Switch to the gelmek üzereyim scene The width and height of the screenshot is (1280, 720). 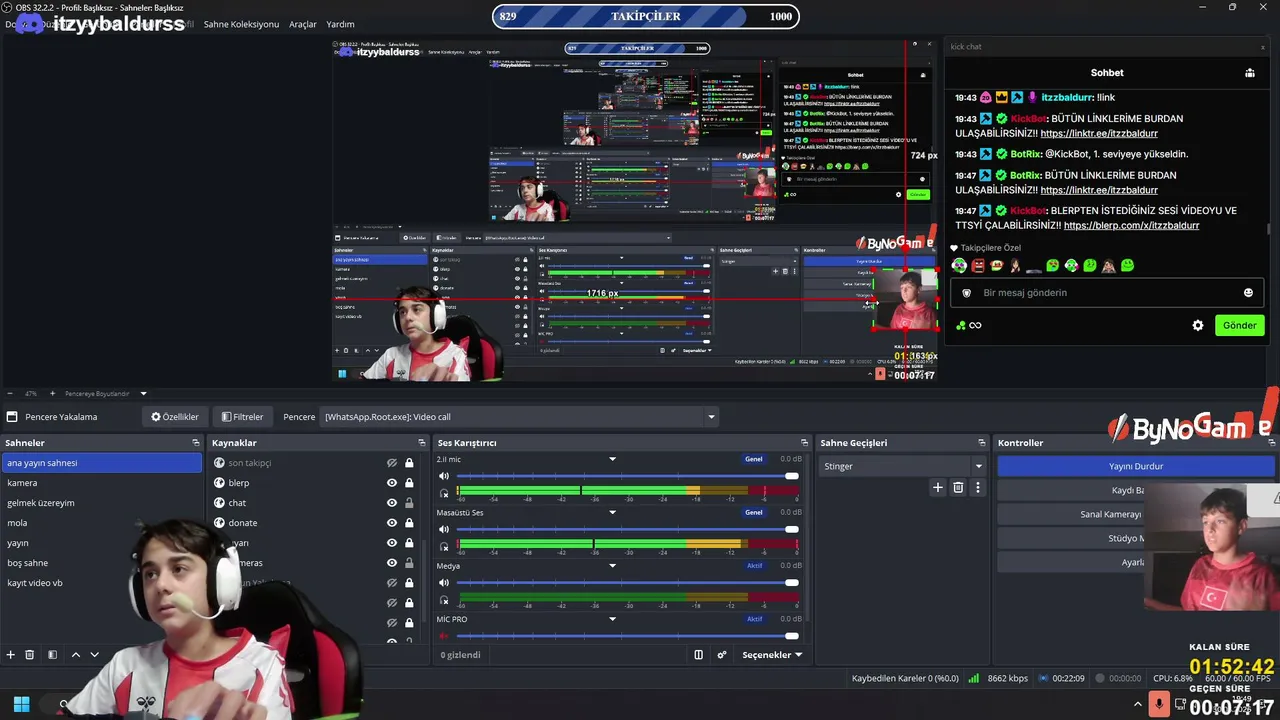point(102,503)
